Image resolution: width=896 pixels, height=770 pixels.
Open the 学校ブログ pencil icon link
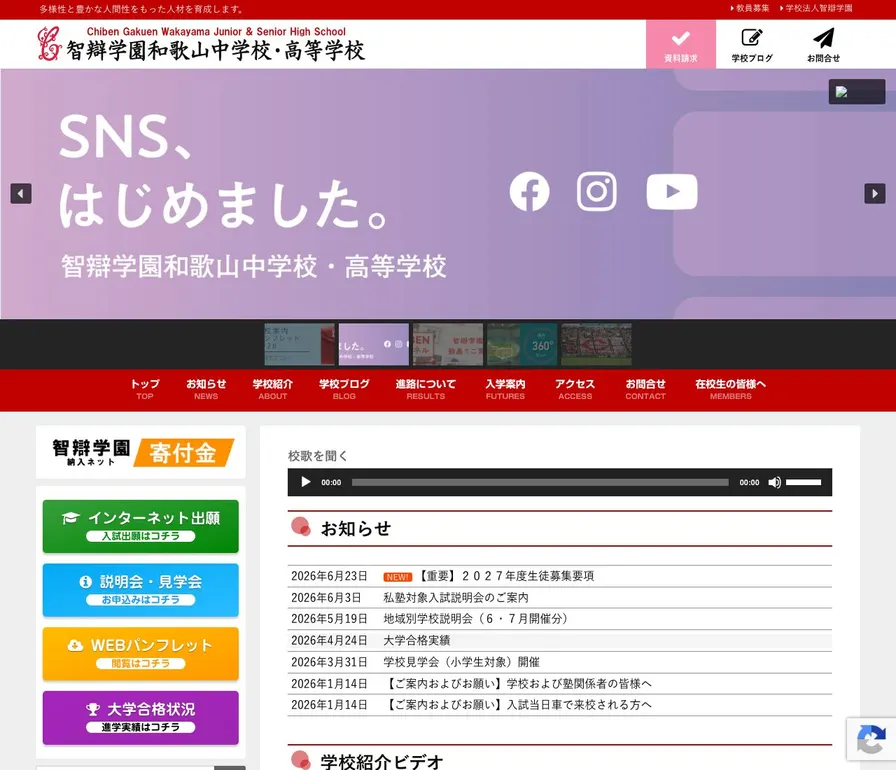[x=752, y=45]
